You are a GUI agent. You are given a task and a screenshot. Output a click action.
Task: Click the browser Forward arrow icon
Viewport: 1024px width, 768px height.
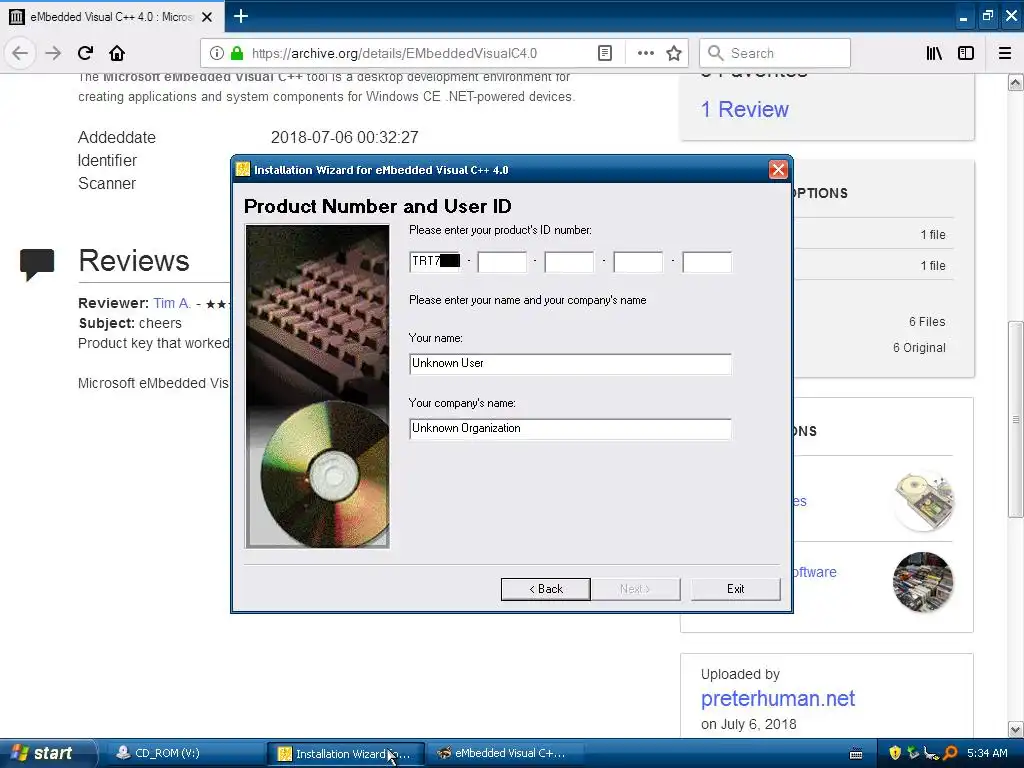pos(53,53)
